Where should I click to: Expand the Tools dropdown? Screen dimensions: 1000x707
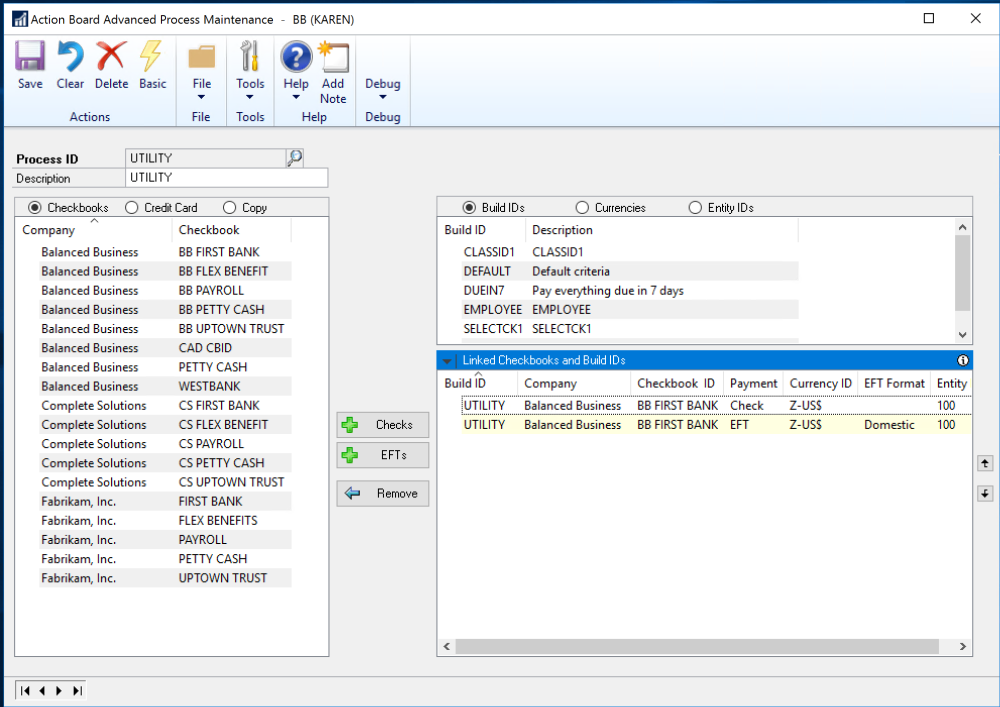[x=250, y=72]
